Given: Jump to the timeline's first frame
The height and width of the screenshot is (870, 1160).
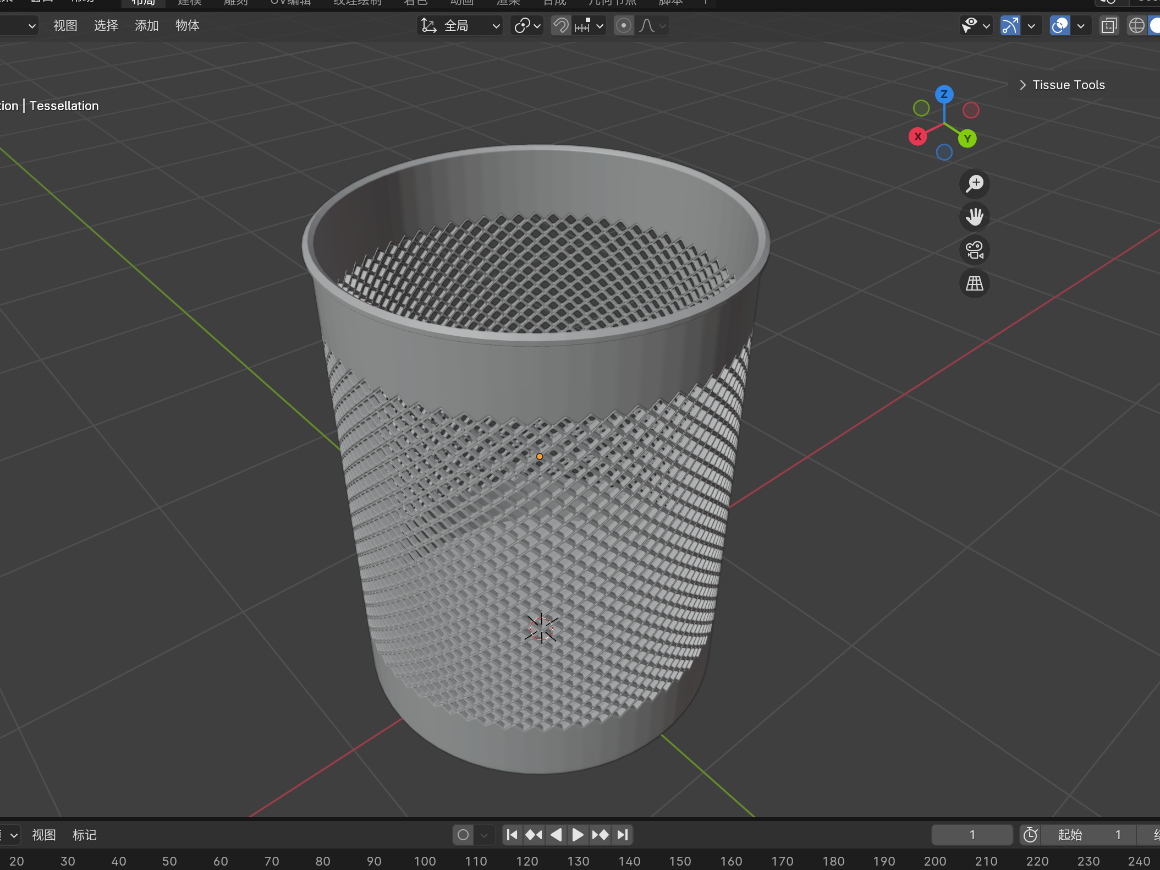Looking at the screenshot, I should (x=512, y=835).
